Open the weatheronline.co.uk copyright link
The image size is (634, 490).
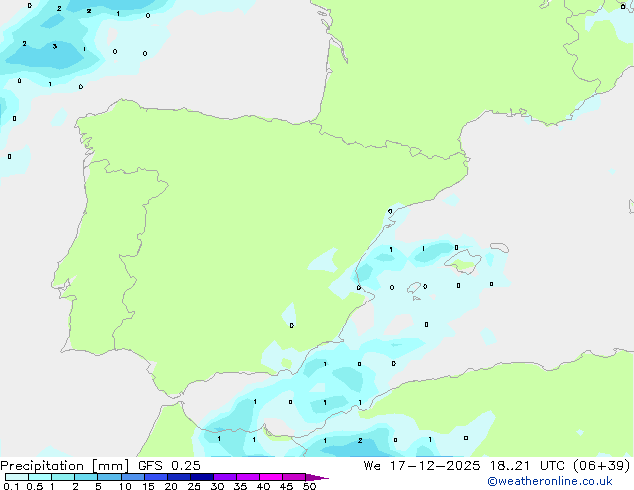(550, 481)
